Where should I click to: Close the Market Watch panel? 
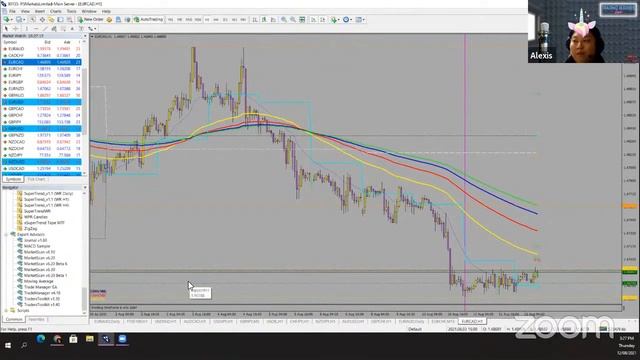coord(85,36)
